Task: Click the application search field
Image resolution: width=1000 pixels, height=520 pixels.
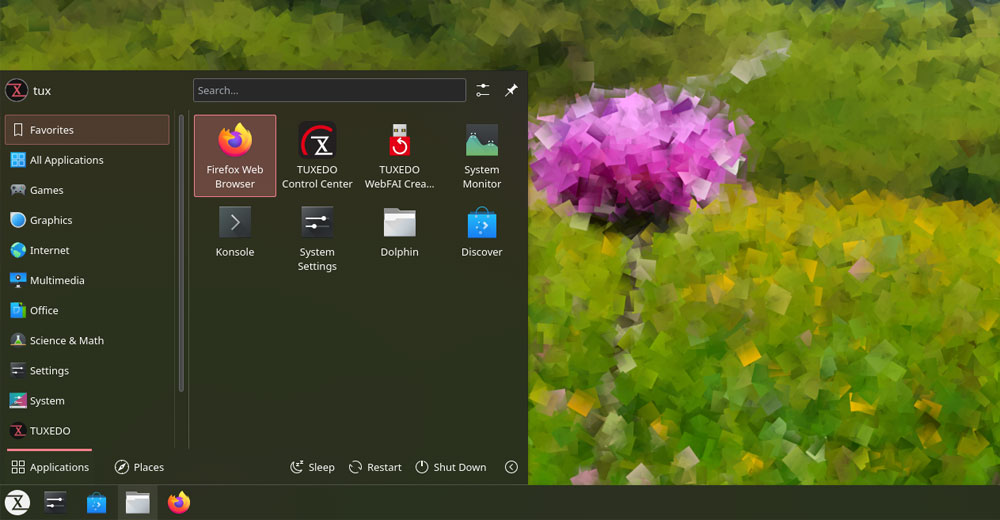Action: [x=329, y=90]
